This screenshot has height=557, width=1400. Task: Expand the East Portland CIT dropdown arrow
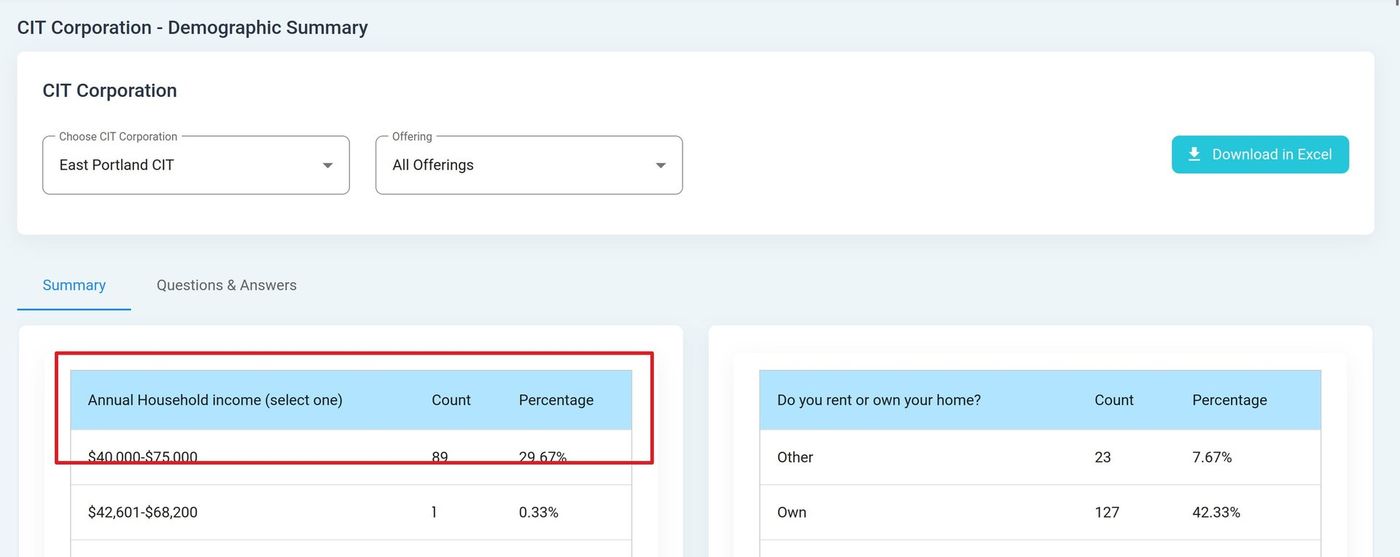coord(327,165)
